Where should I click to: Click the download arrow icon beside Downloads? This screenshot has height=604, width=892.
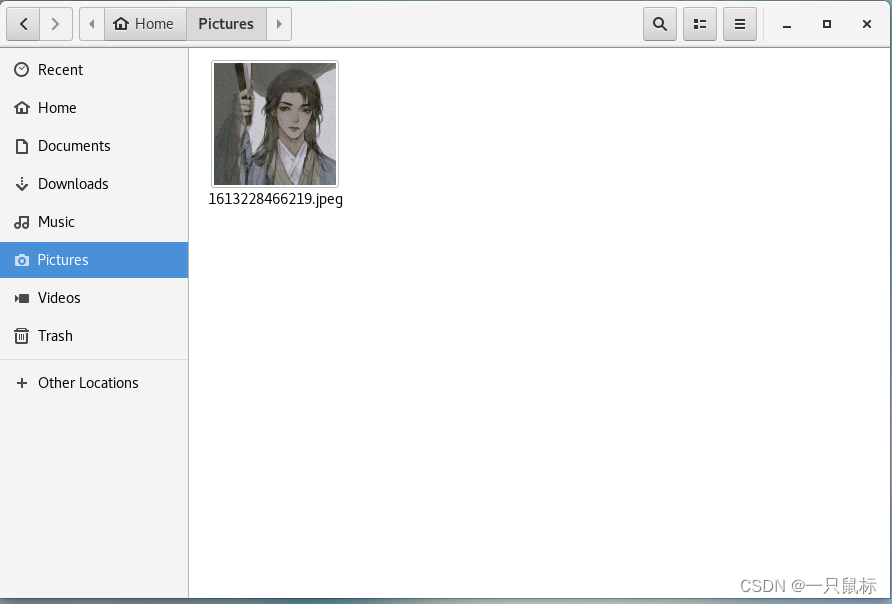tap(22, 184)
